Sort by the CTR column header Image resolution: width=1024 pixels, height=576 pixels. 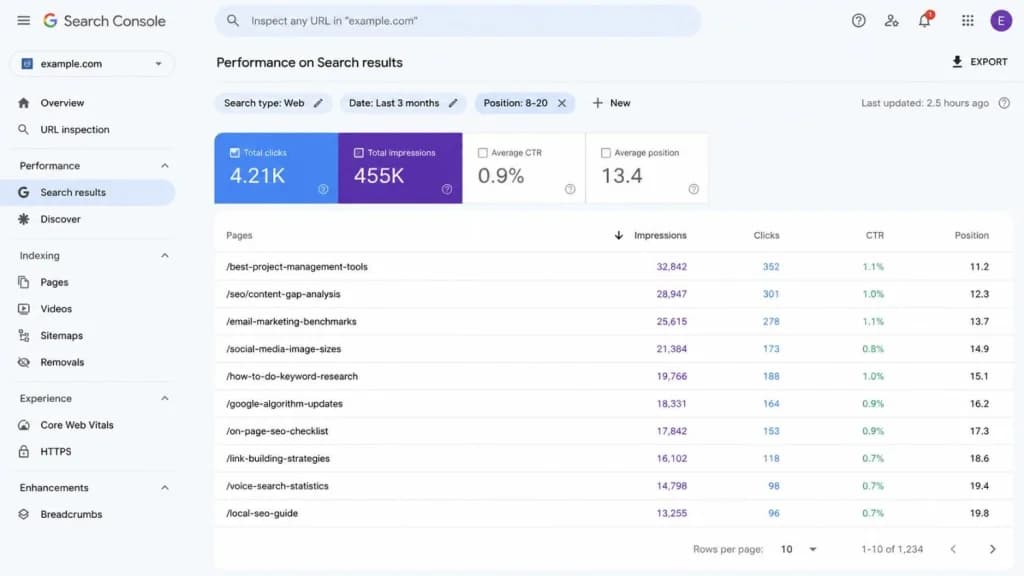[874, 235]
